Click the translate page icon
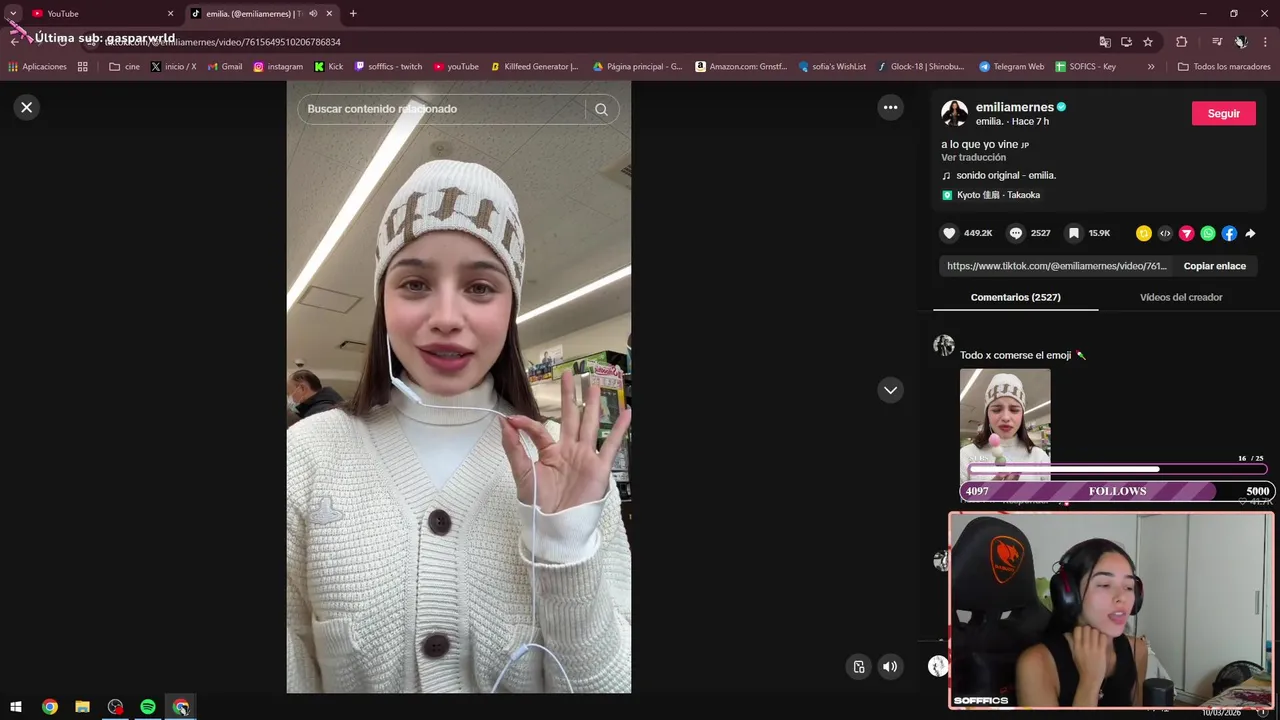This screenshot has width=1280, height=720. [x=1105, y=42]
